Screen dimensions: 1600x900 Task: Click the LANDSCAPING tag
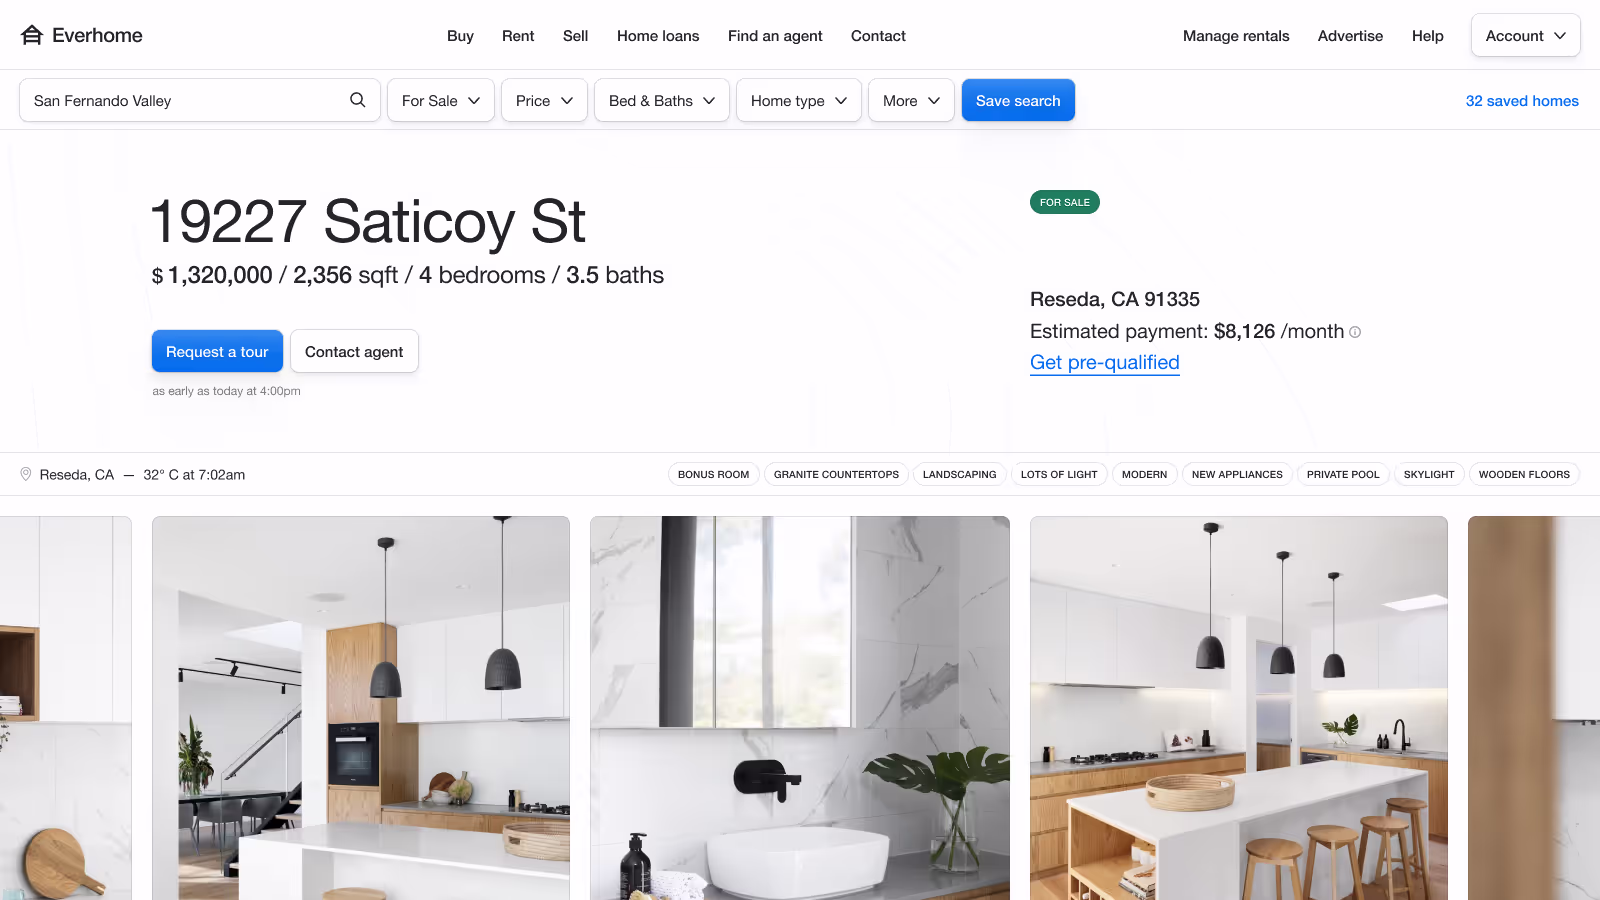click(960, 474)
